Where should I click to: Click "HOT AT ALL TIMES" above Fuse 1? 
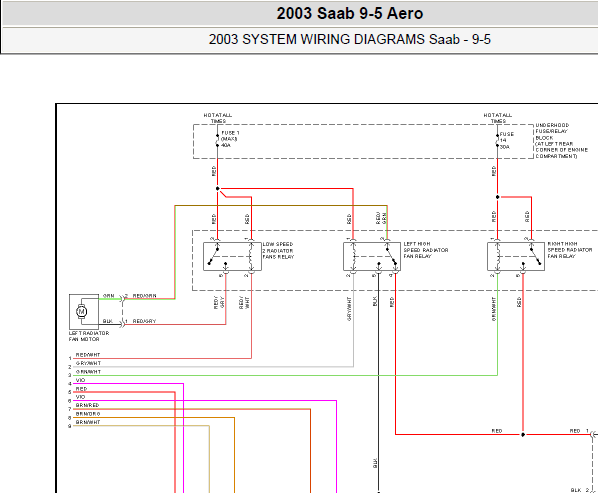[x=218, y=118]
